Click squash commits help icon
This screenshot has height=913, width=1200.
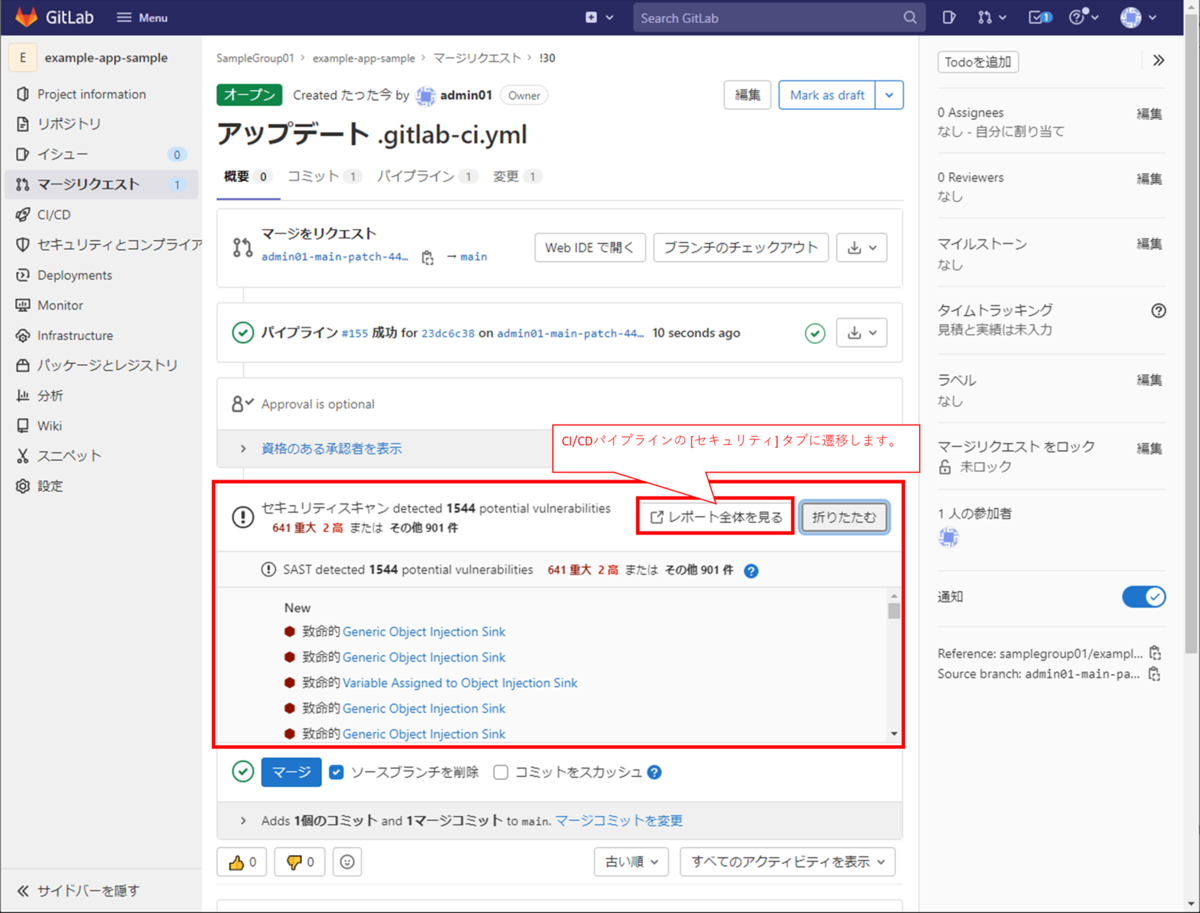pos(654,772)
